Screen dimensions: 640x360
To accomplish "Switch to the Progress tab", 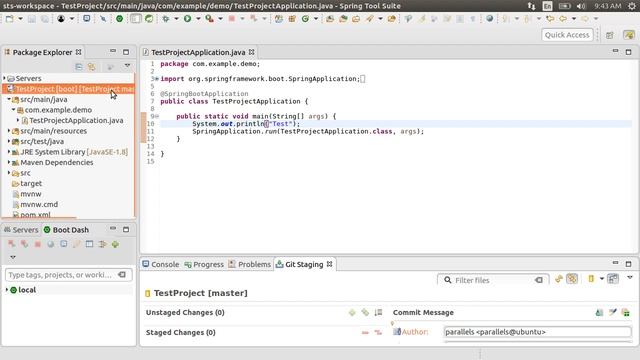I will (x=204, y=264).
